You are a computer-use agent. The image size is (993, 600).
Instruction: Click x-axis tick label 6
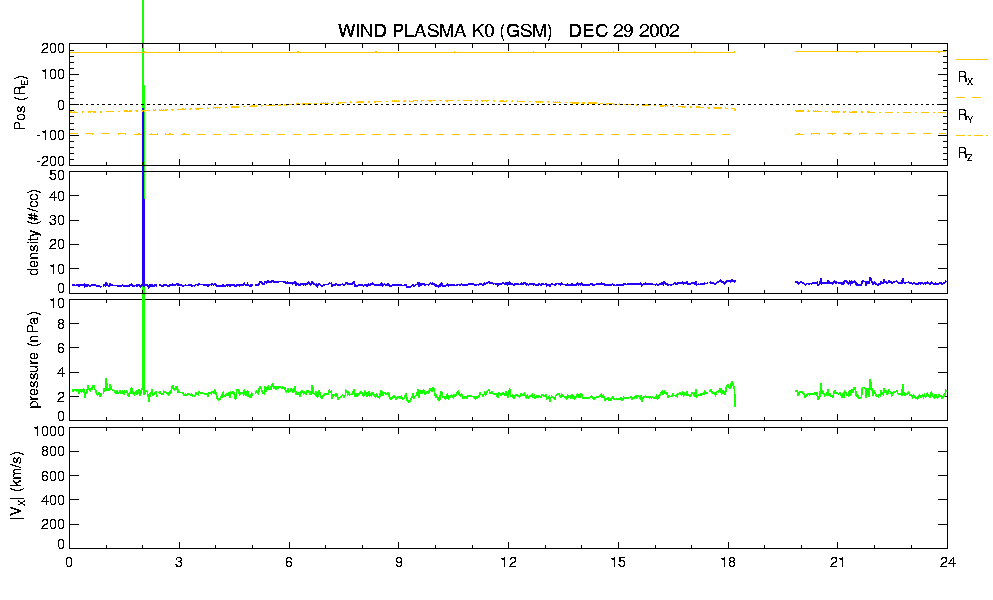click(289, 563)
